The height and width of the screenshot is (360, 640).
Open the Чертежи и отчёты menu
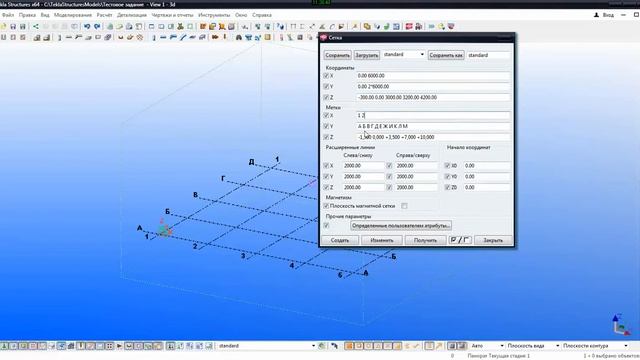172,15
